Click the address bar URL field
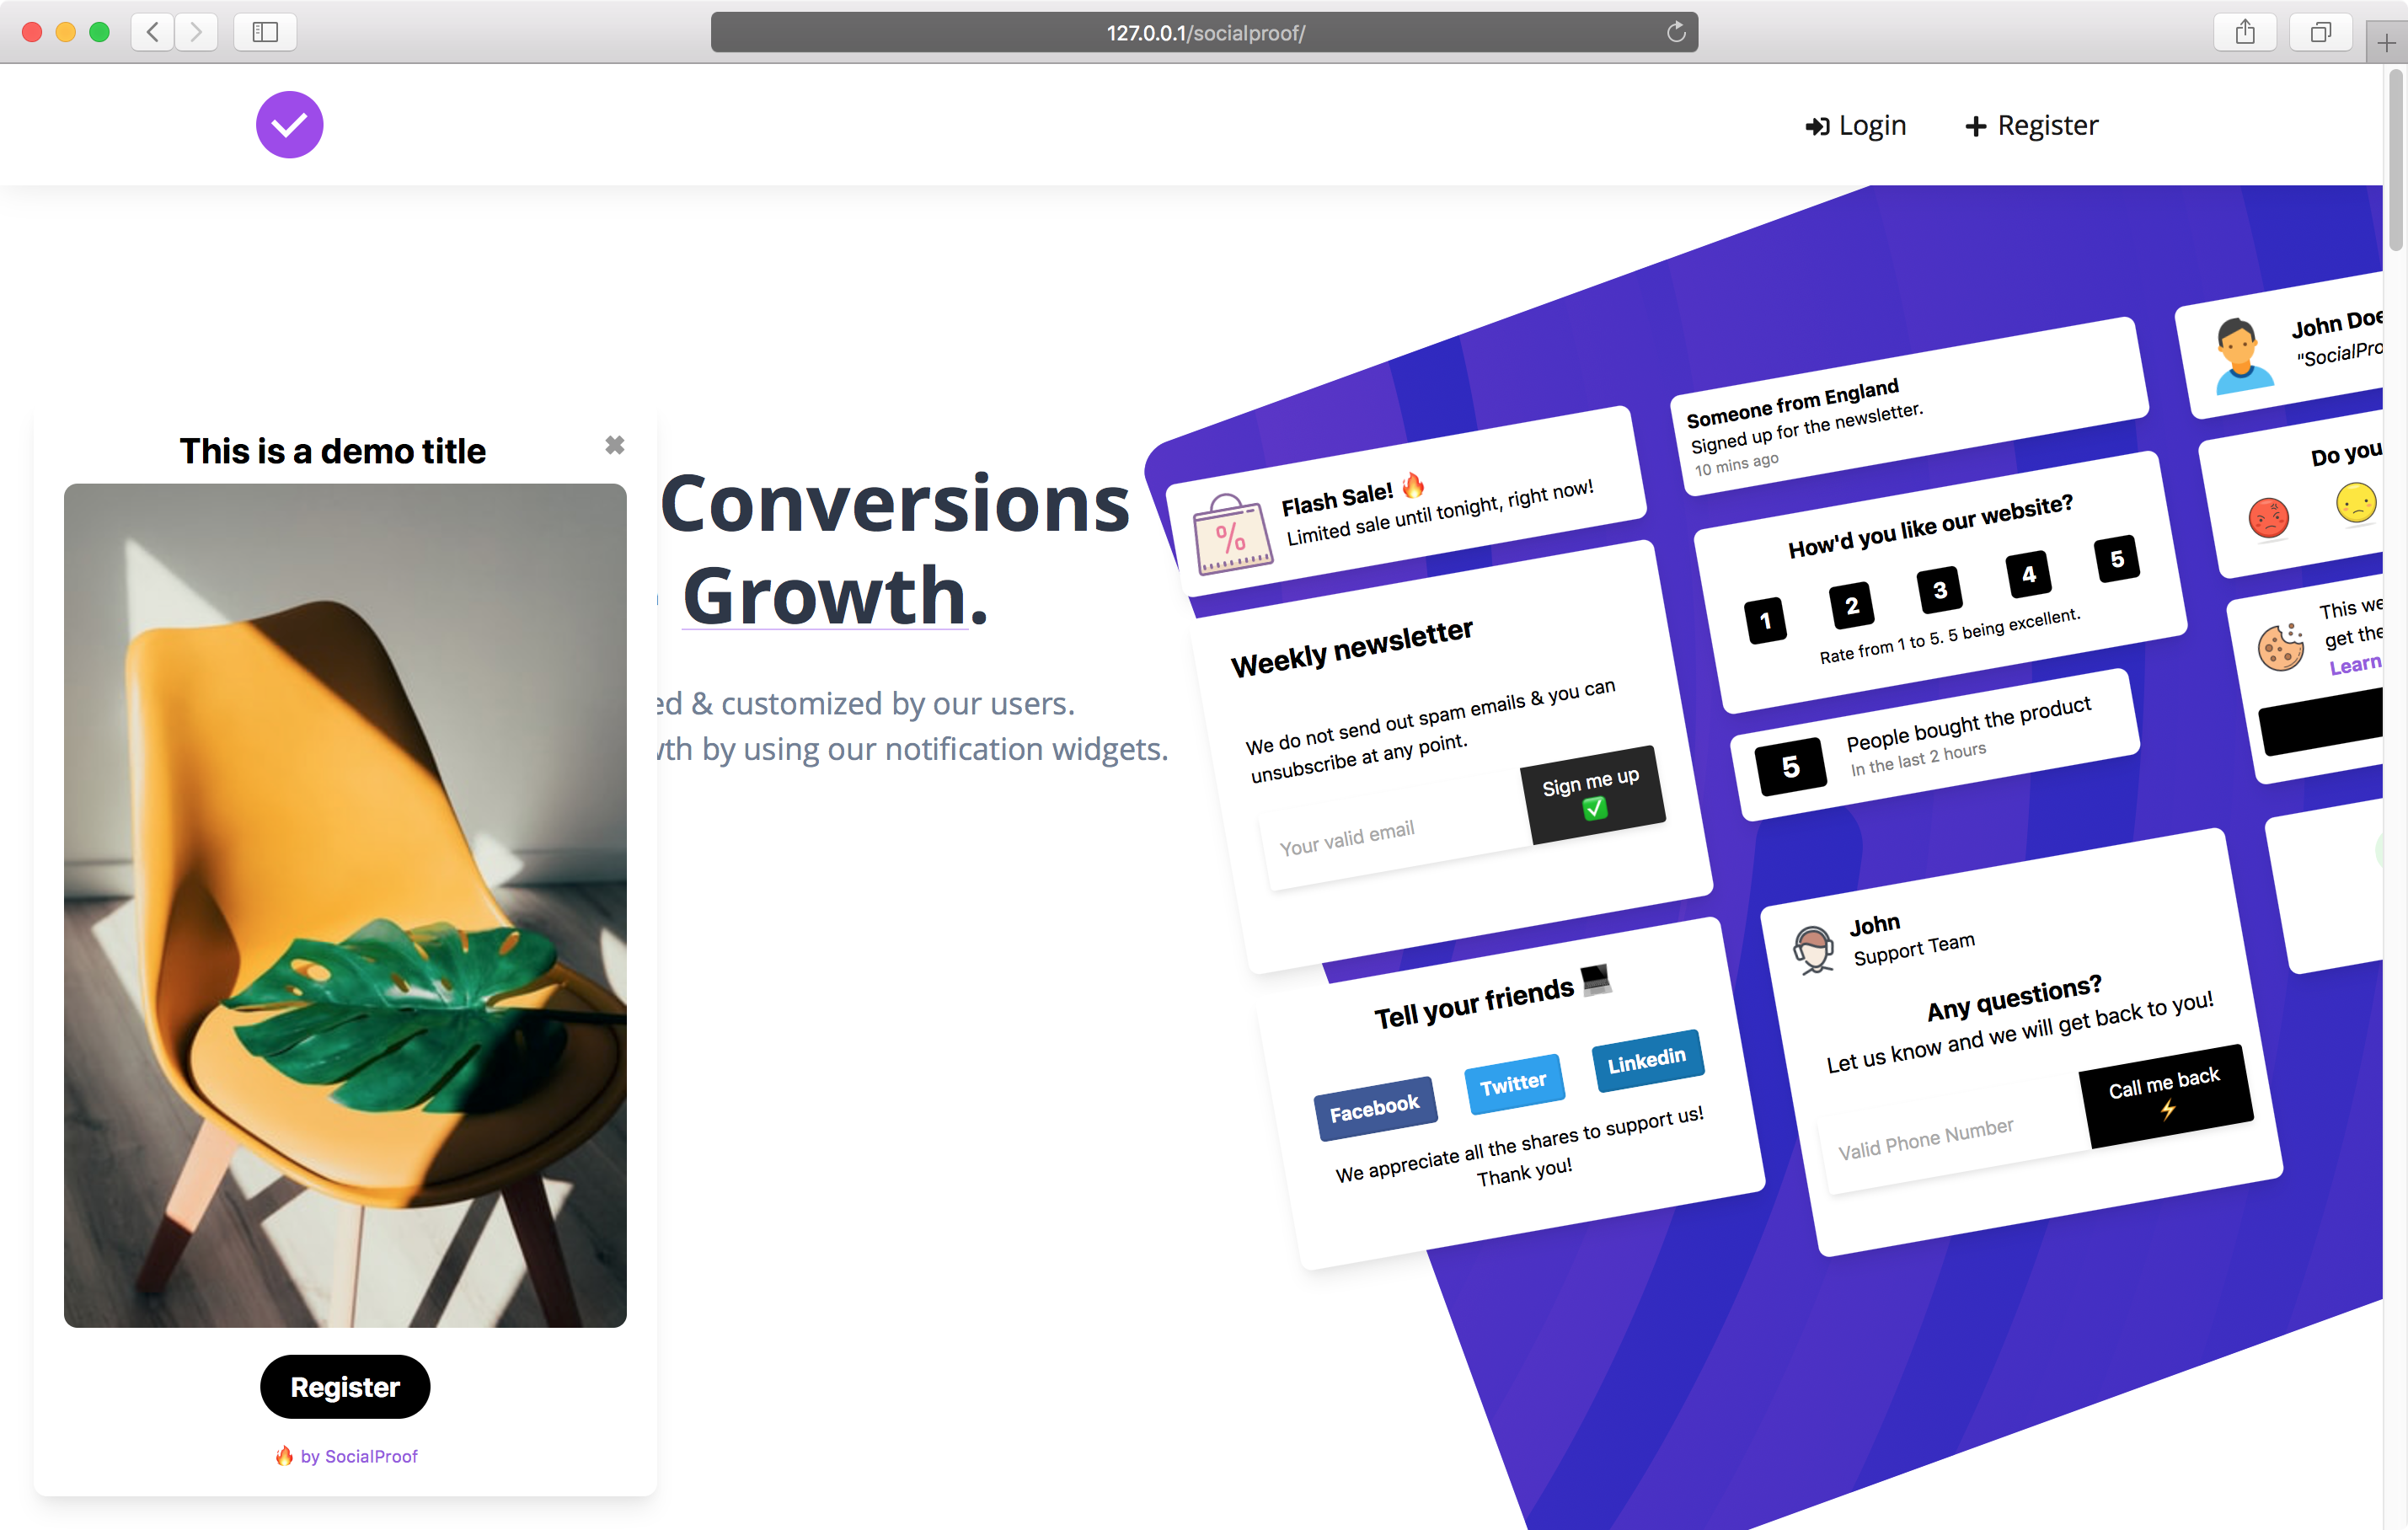This screenshot has width=2408, height=1530. point(1204,32)
